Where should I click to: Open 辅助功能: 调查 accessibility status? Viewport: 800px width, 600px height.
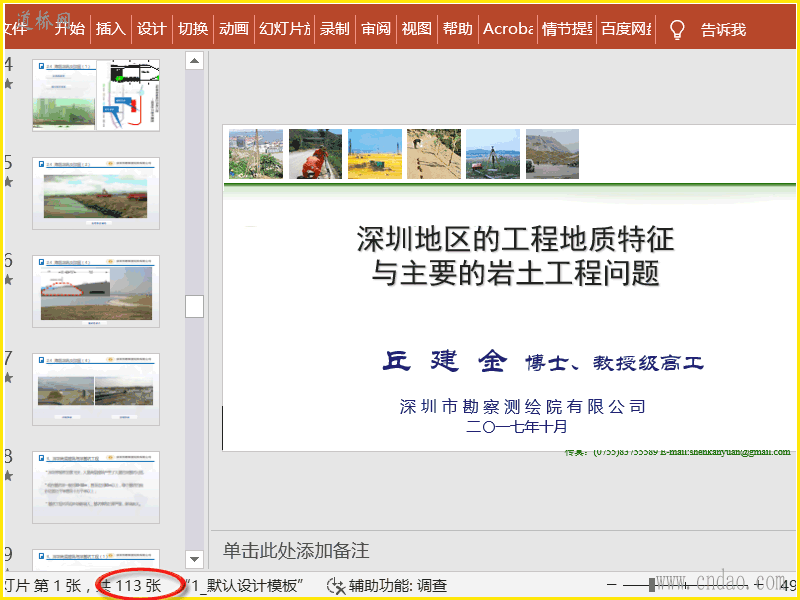point(398,586)
